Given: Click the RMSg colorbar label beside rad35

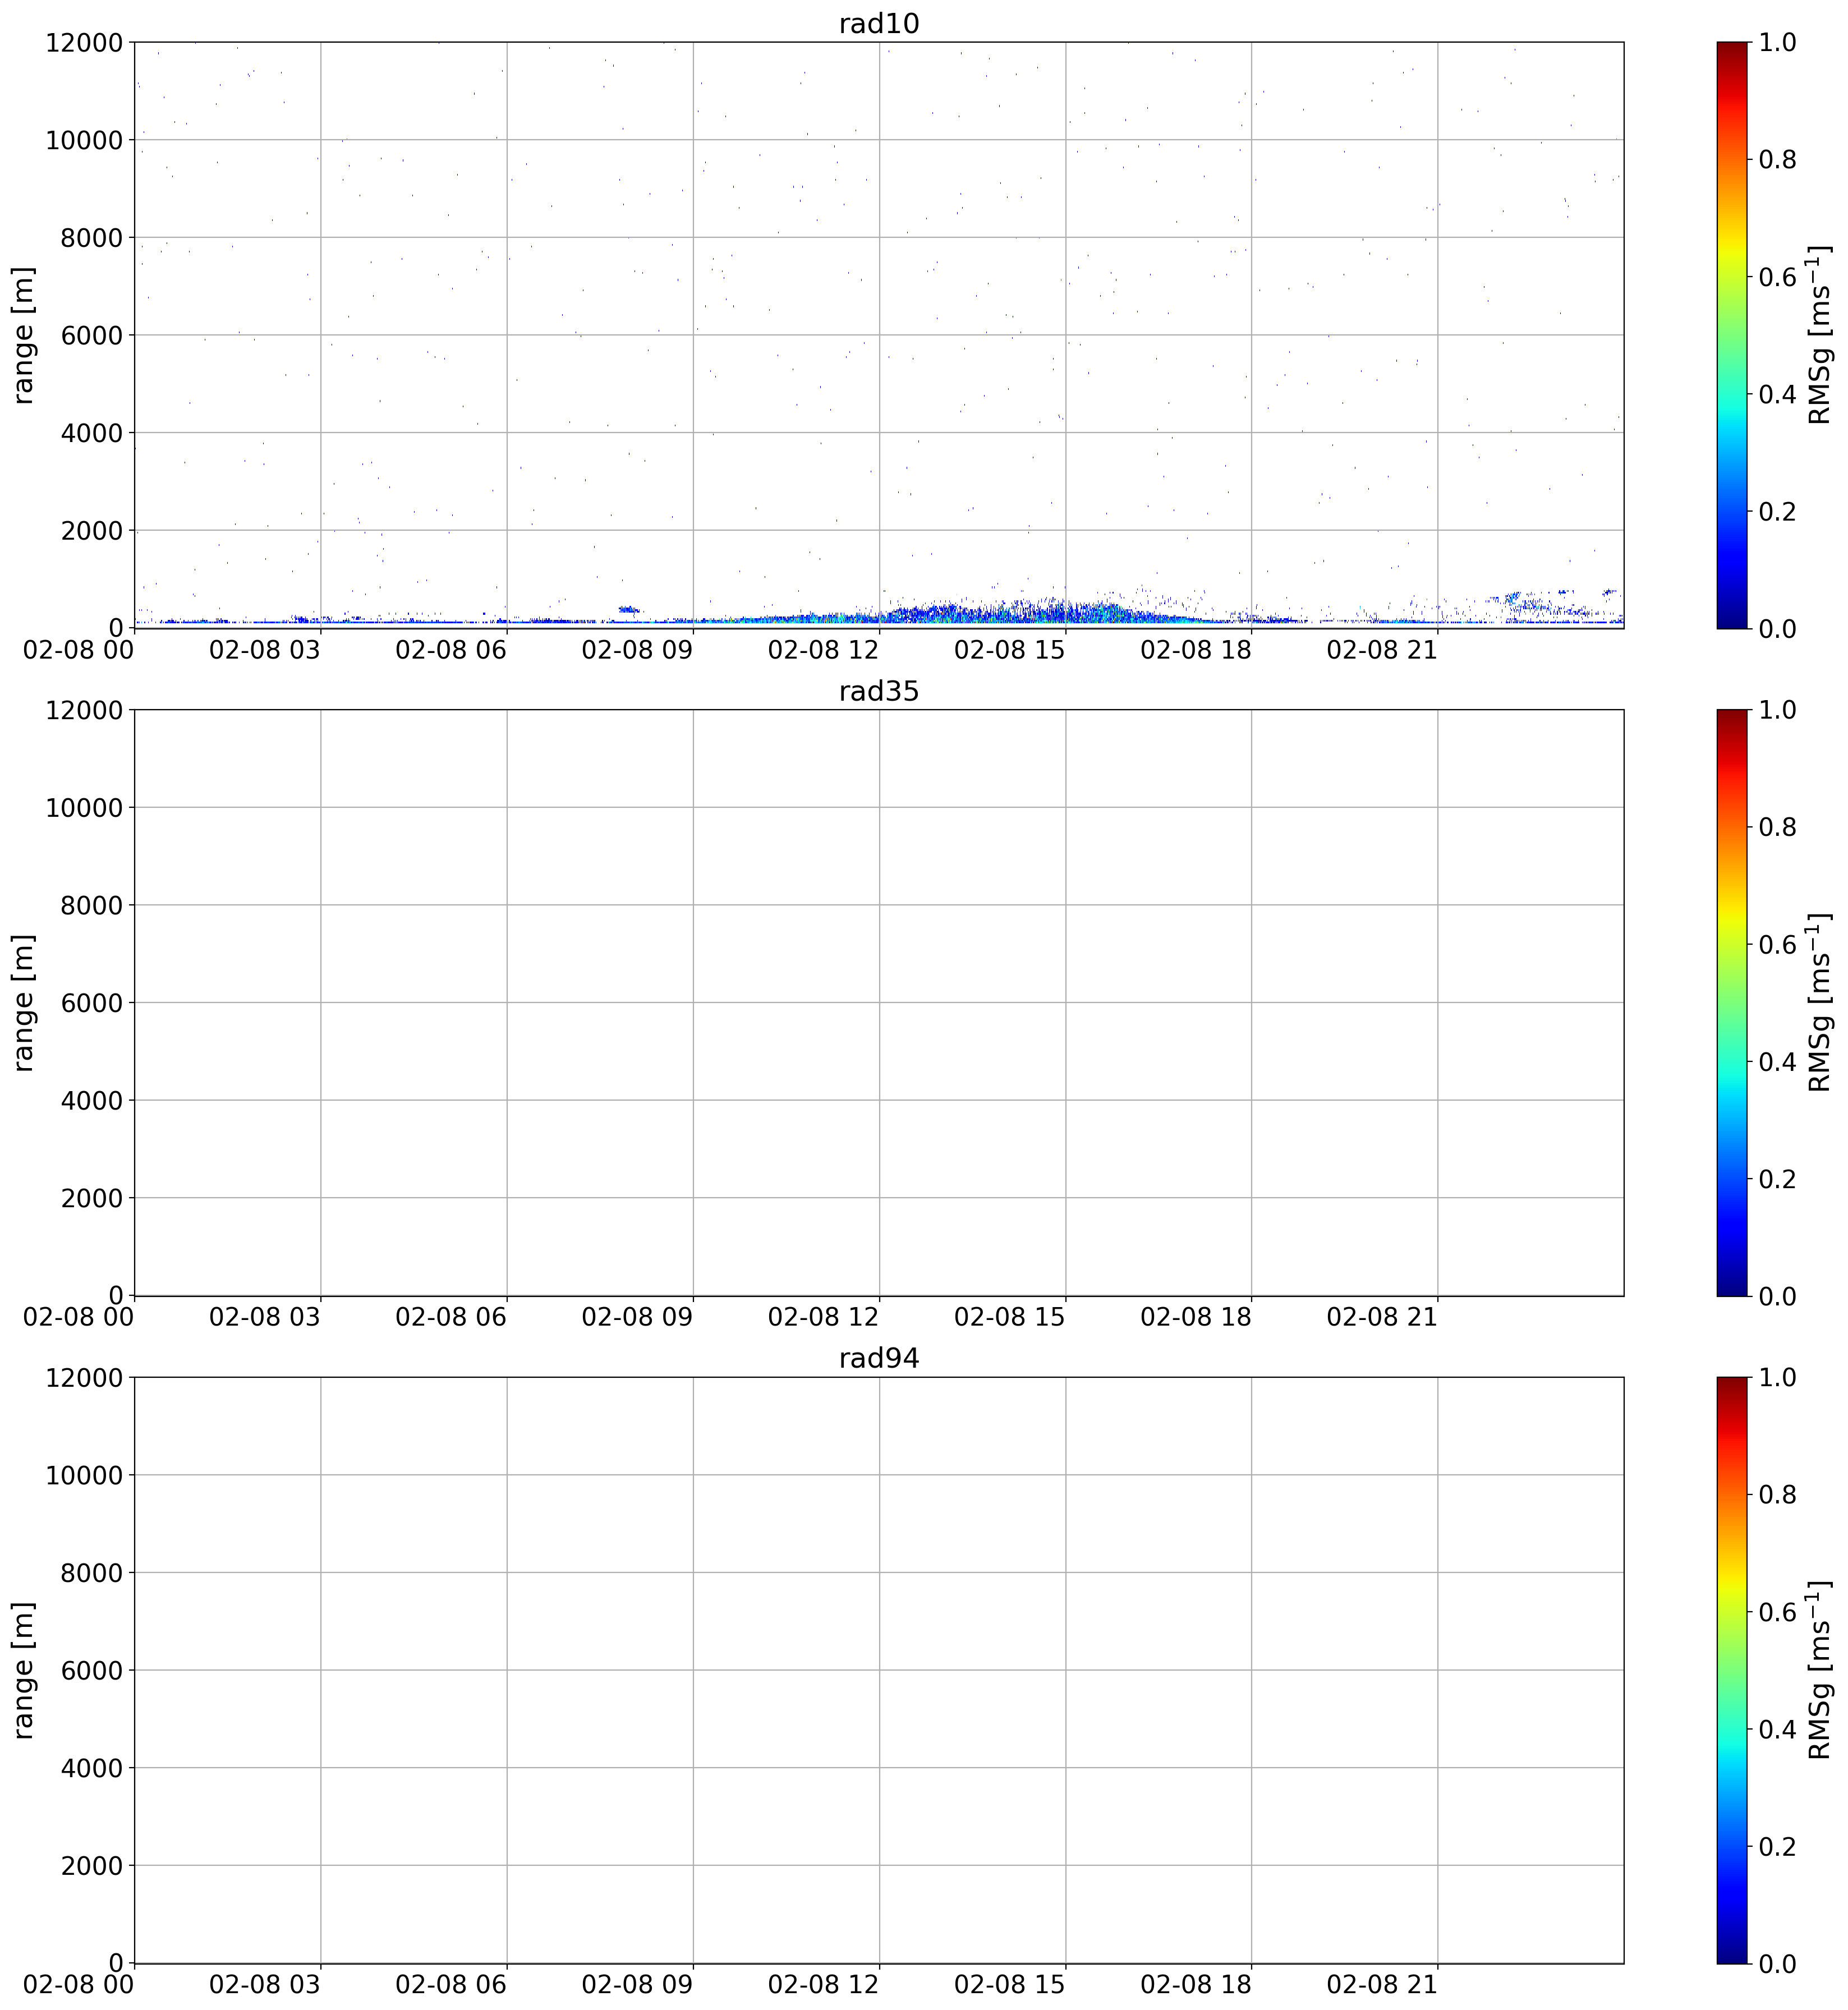Looking at the screenshot, I should pos(1819,1002).
